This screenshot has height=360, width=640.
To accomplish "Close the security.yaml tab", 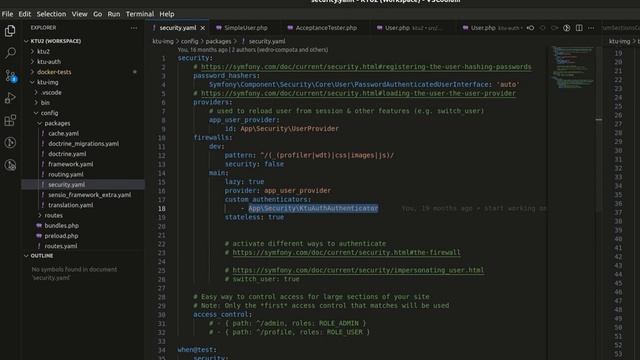I will (202, 28).
